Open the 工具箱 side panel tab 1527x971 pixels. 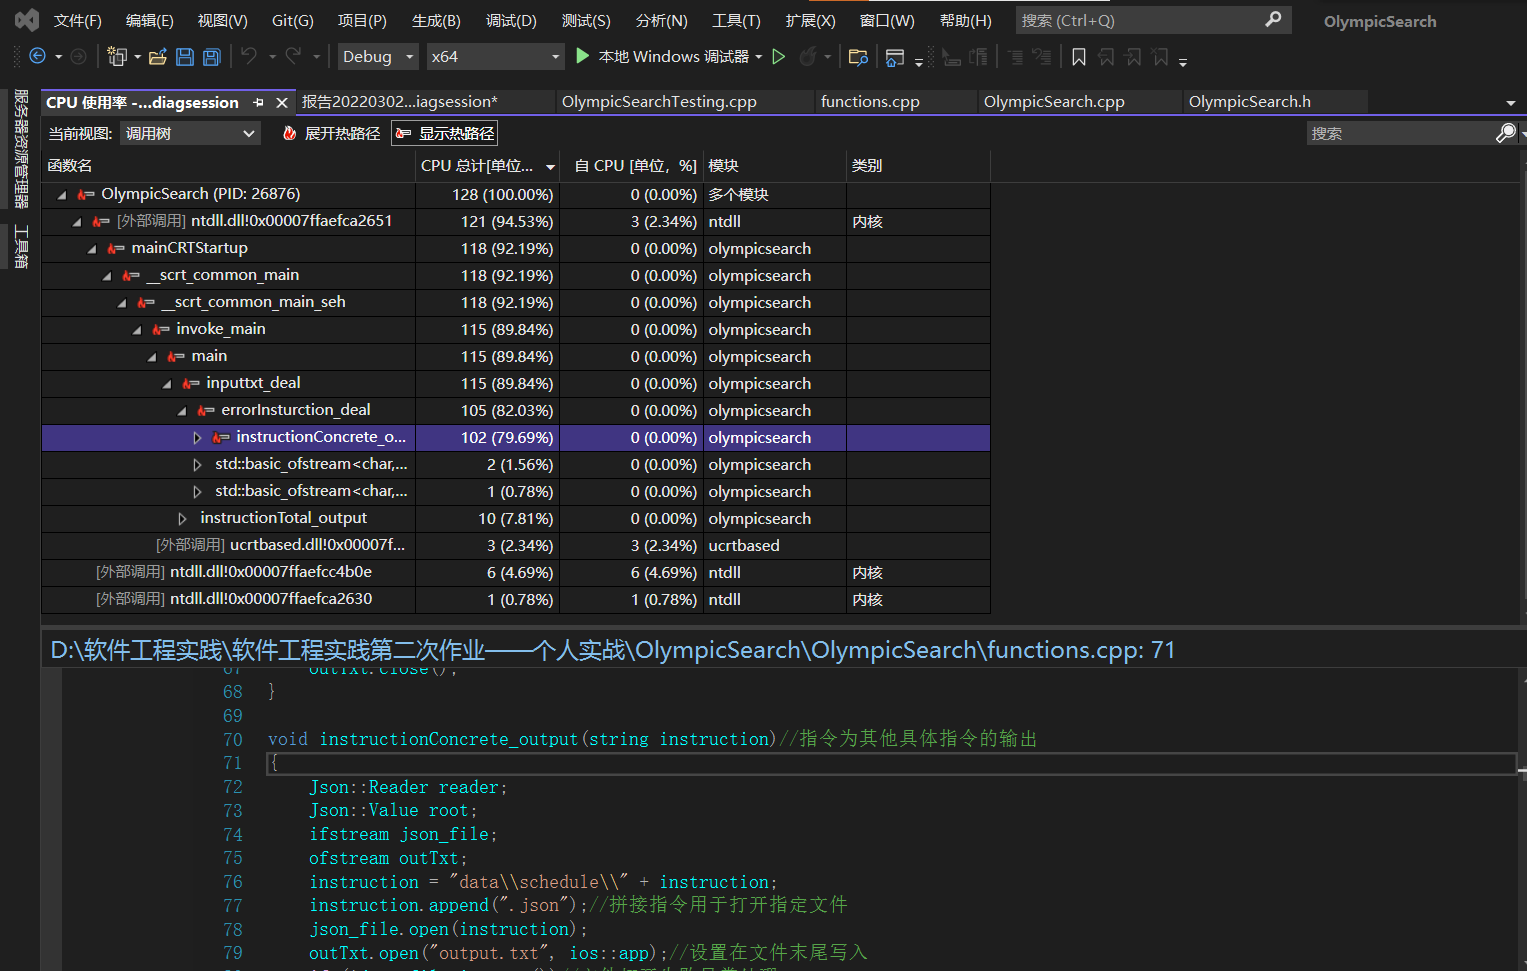(x=20, y=247)
